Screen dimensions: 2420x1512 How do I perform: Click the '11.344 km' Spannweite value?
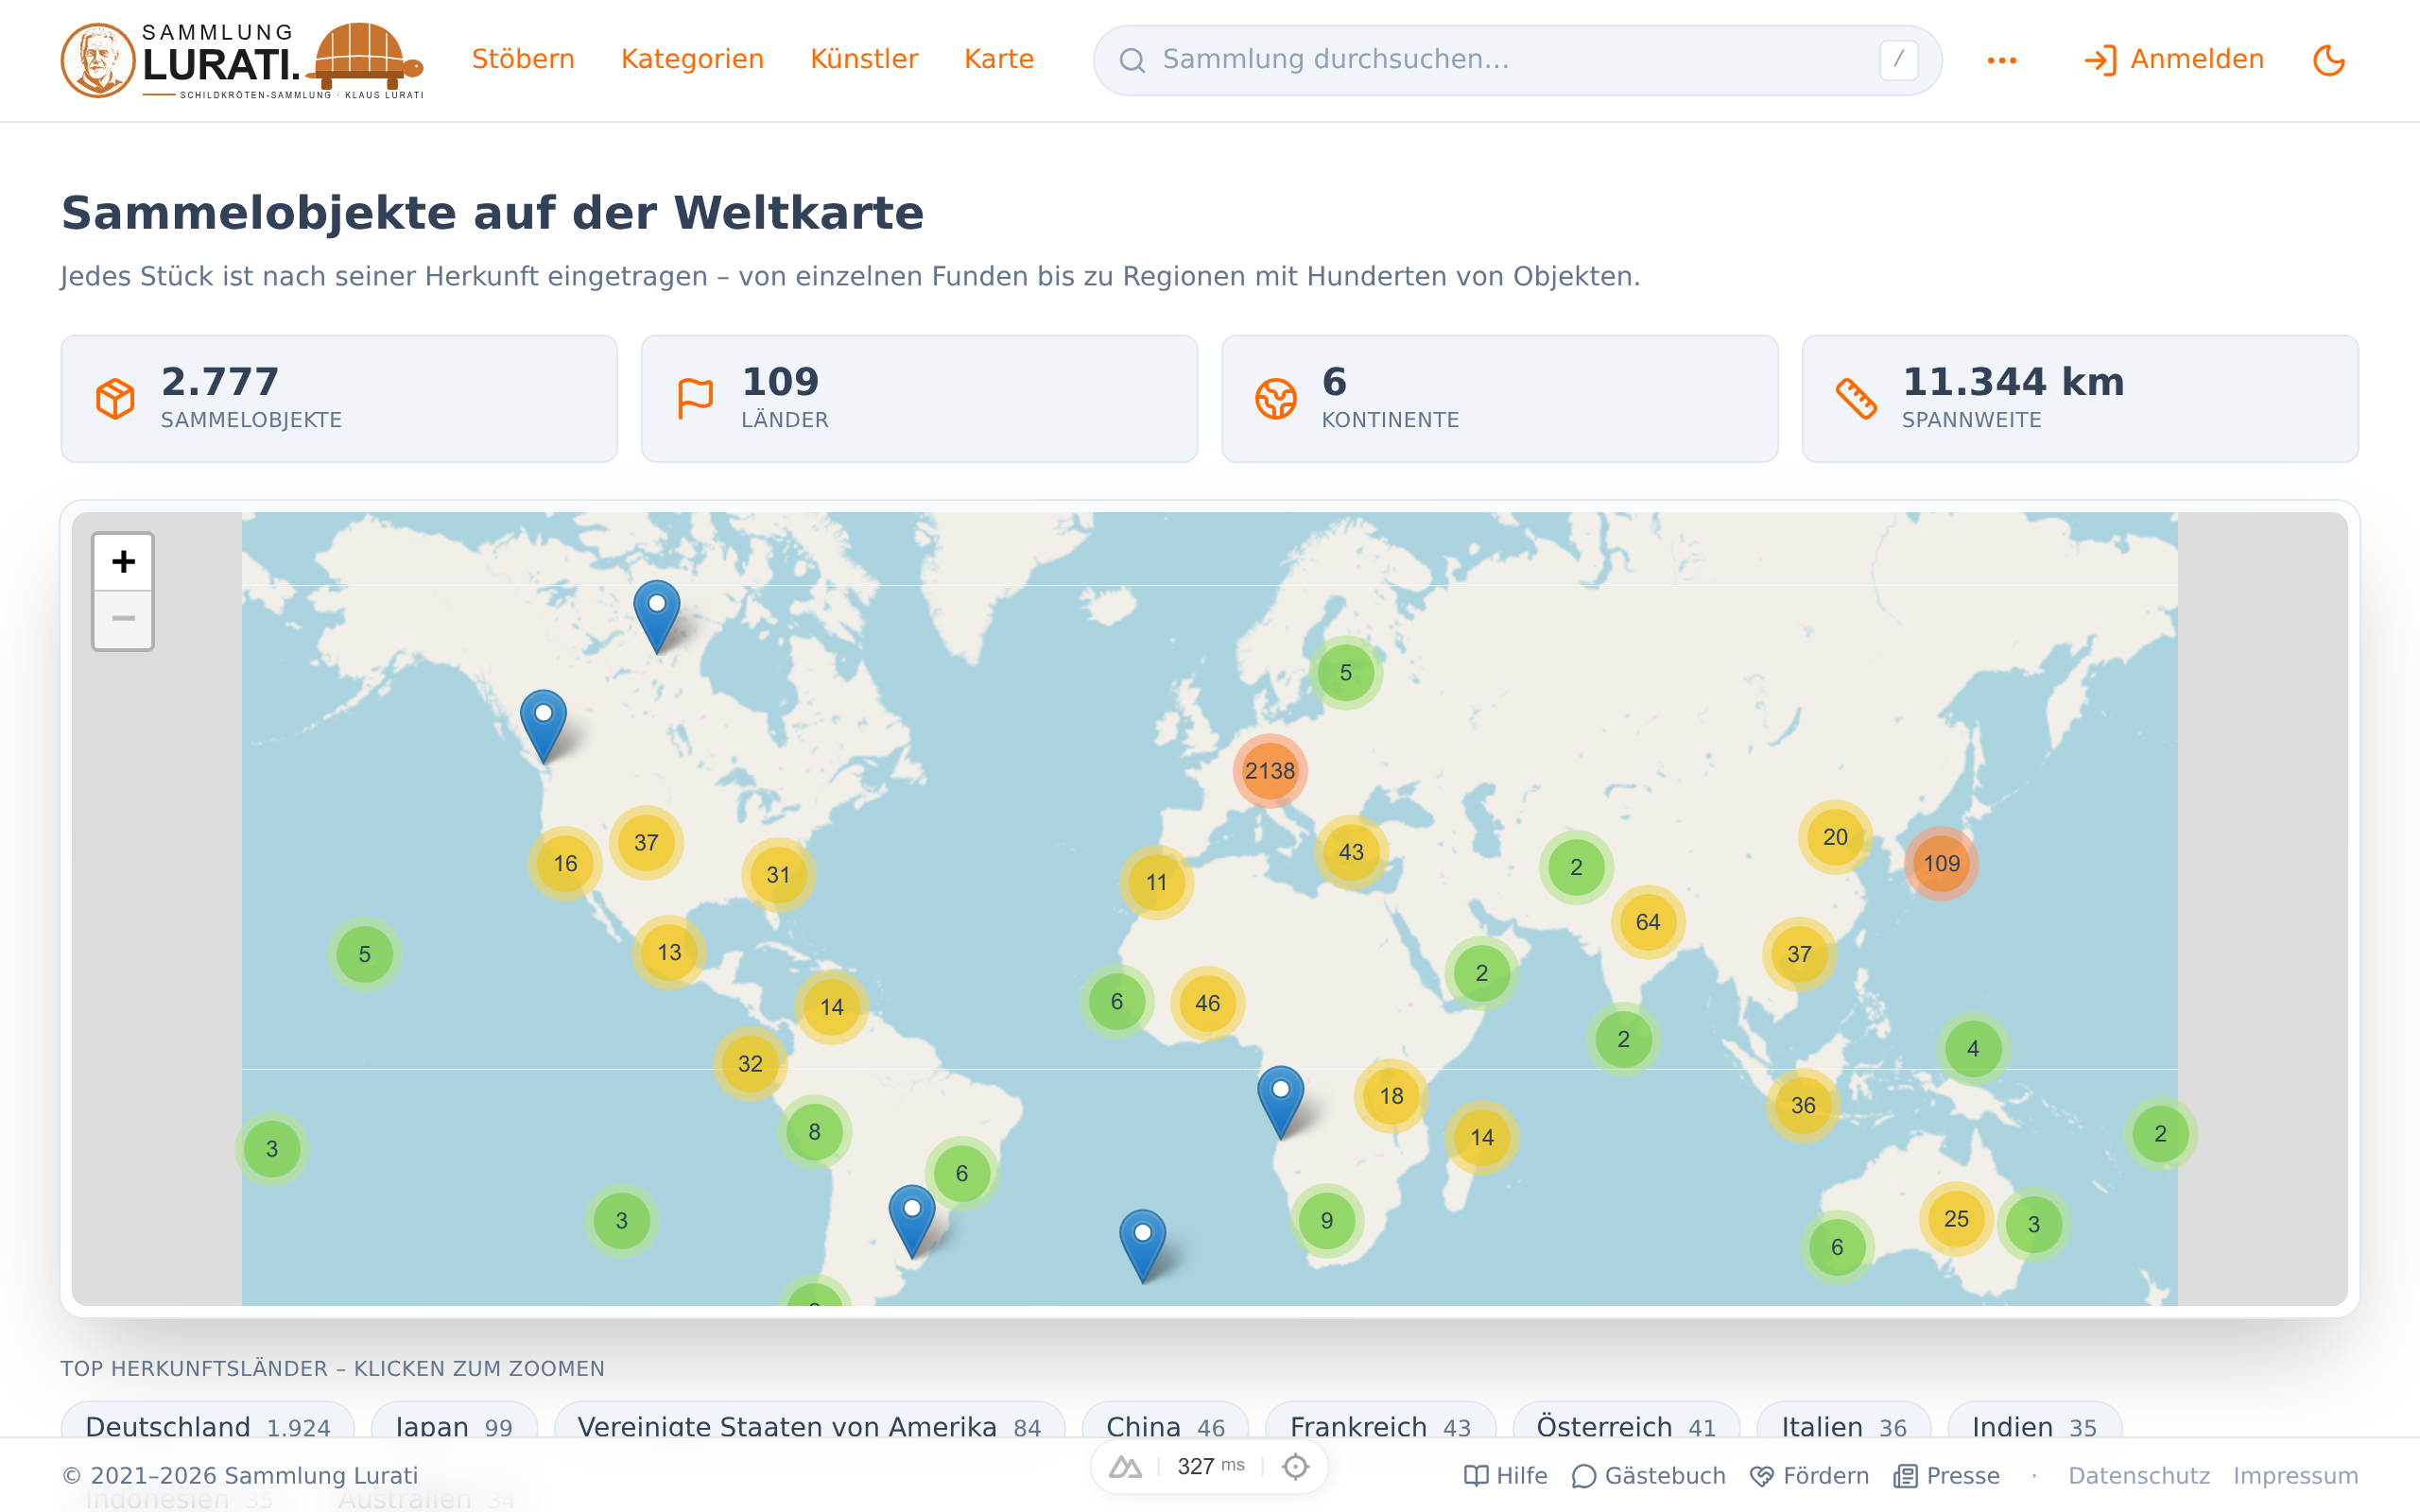point(2013,382)
